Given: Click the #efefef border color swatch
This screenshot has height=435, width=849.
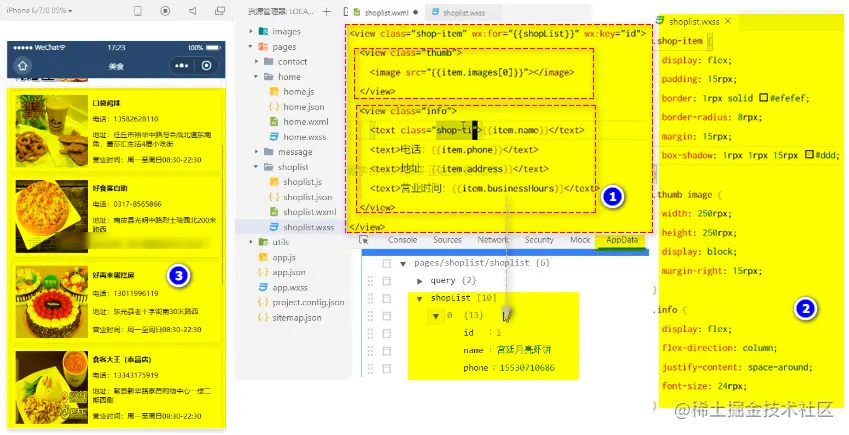Looking at the screenshot, I should (x=763, y=98).
